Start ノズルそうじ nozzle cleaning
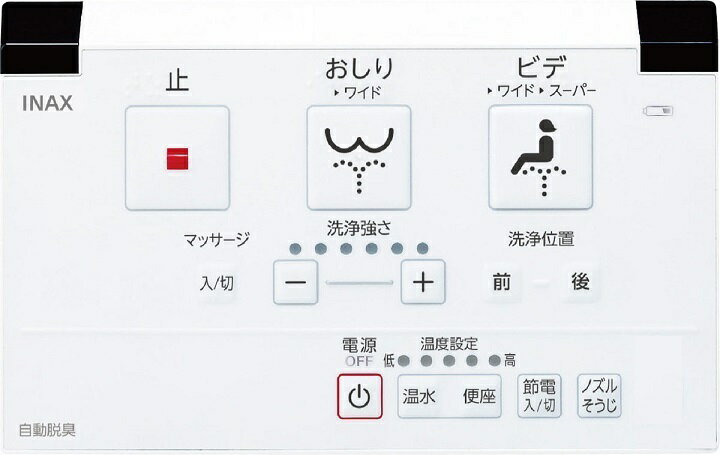720x455 pixels. tap(599, 395)
